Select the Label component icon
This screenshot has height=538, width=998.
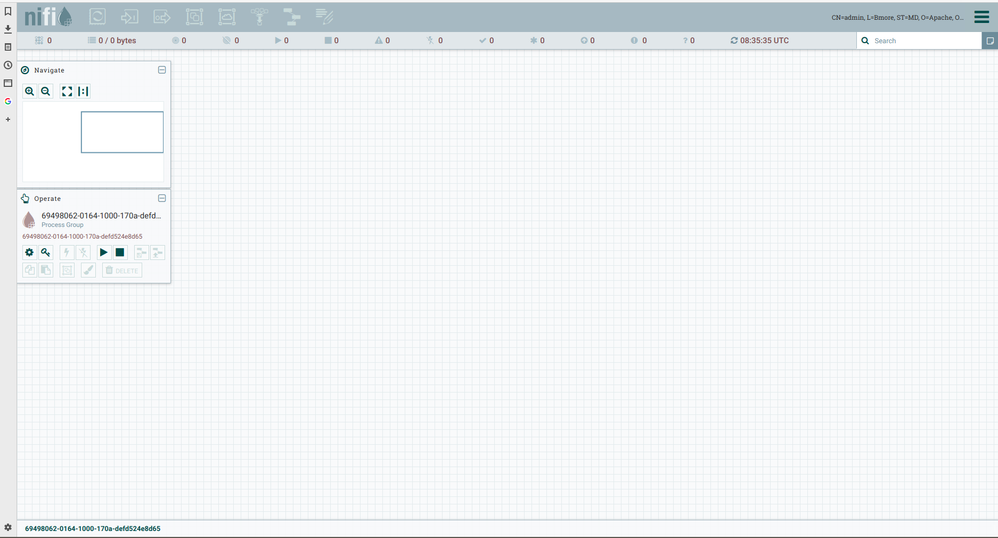pos(324,17)
